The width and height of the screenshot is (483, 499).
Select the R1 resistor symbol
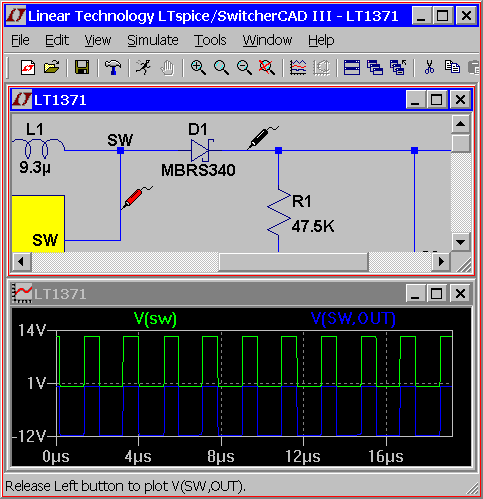(x=279, y=212)
